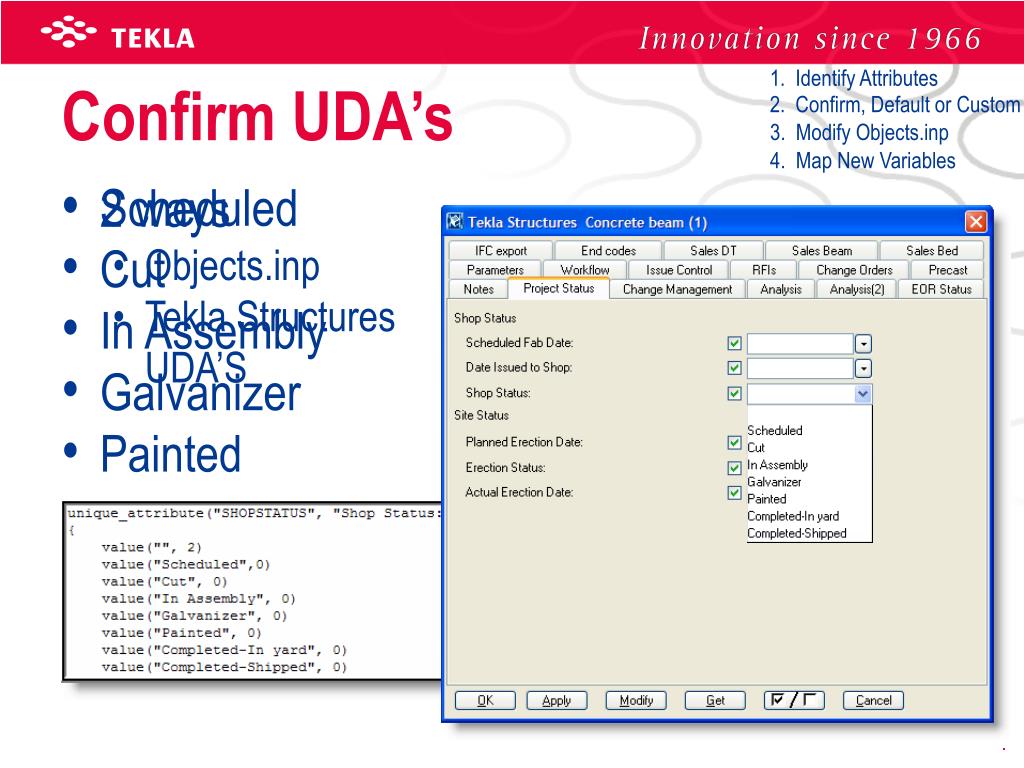Switch to the Sales DT tab
The width and height of the screenshot is (1024, 768).
click(713, 251)
